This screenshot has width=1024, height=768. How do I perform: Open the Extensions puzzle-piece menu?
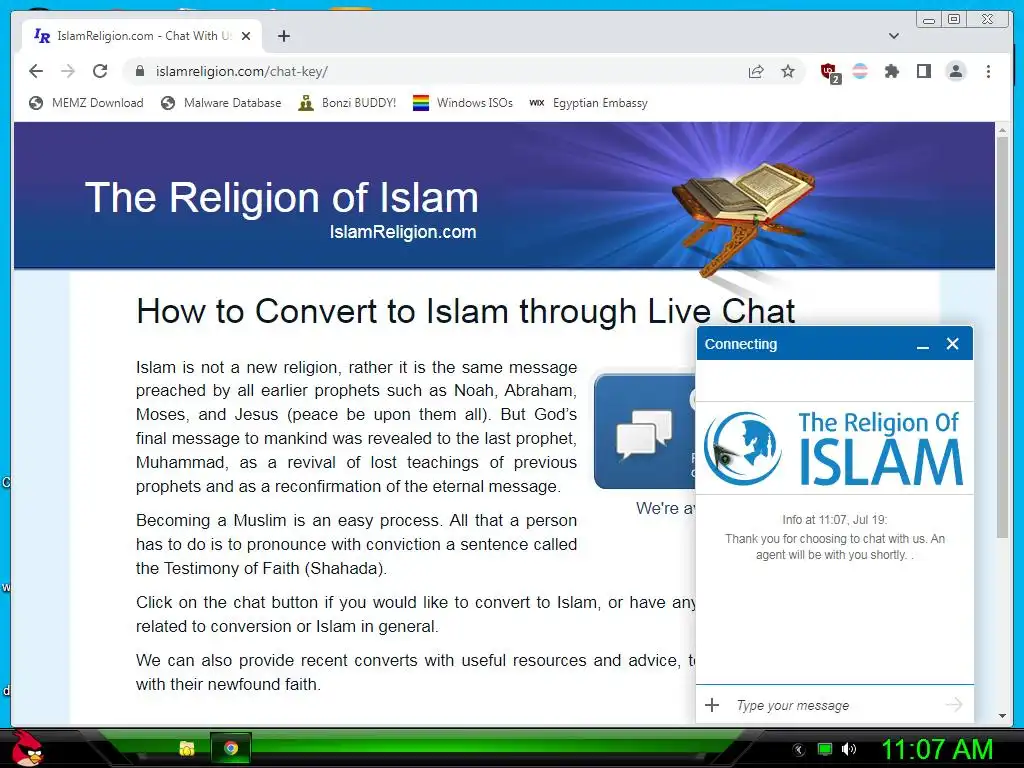click(x=892, y=71)
